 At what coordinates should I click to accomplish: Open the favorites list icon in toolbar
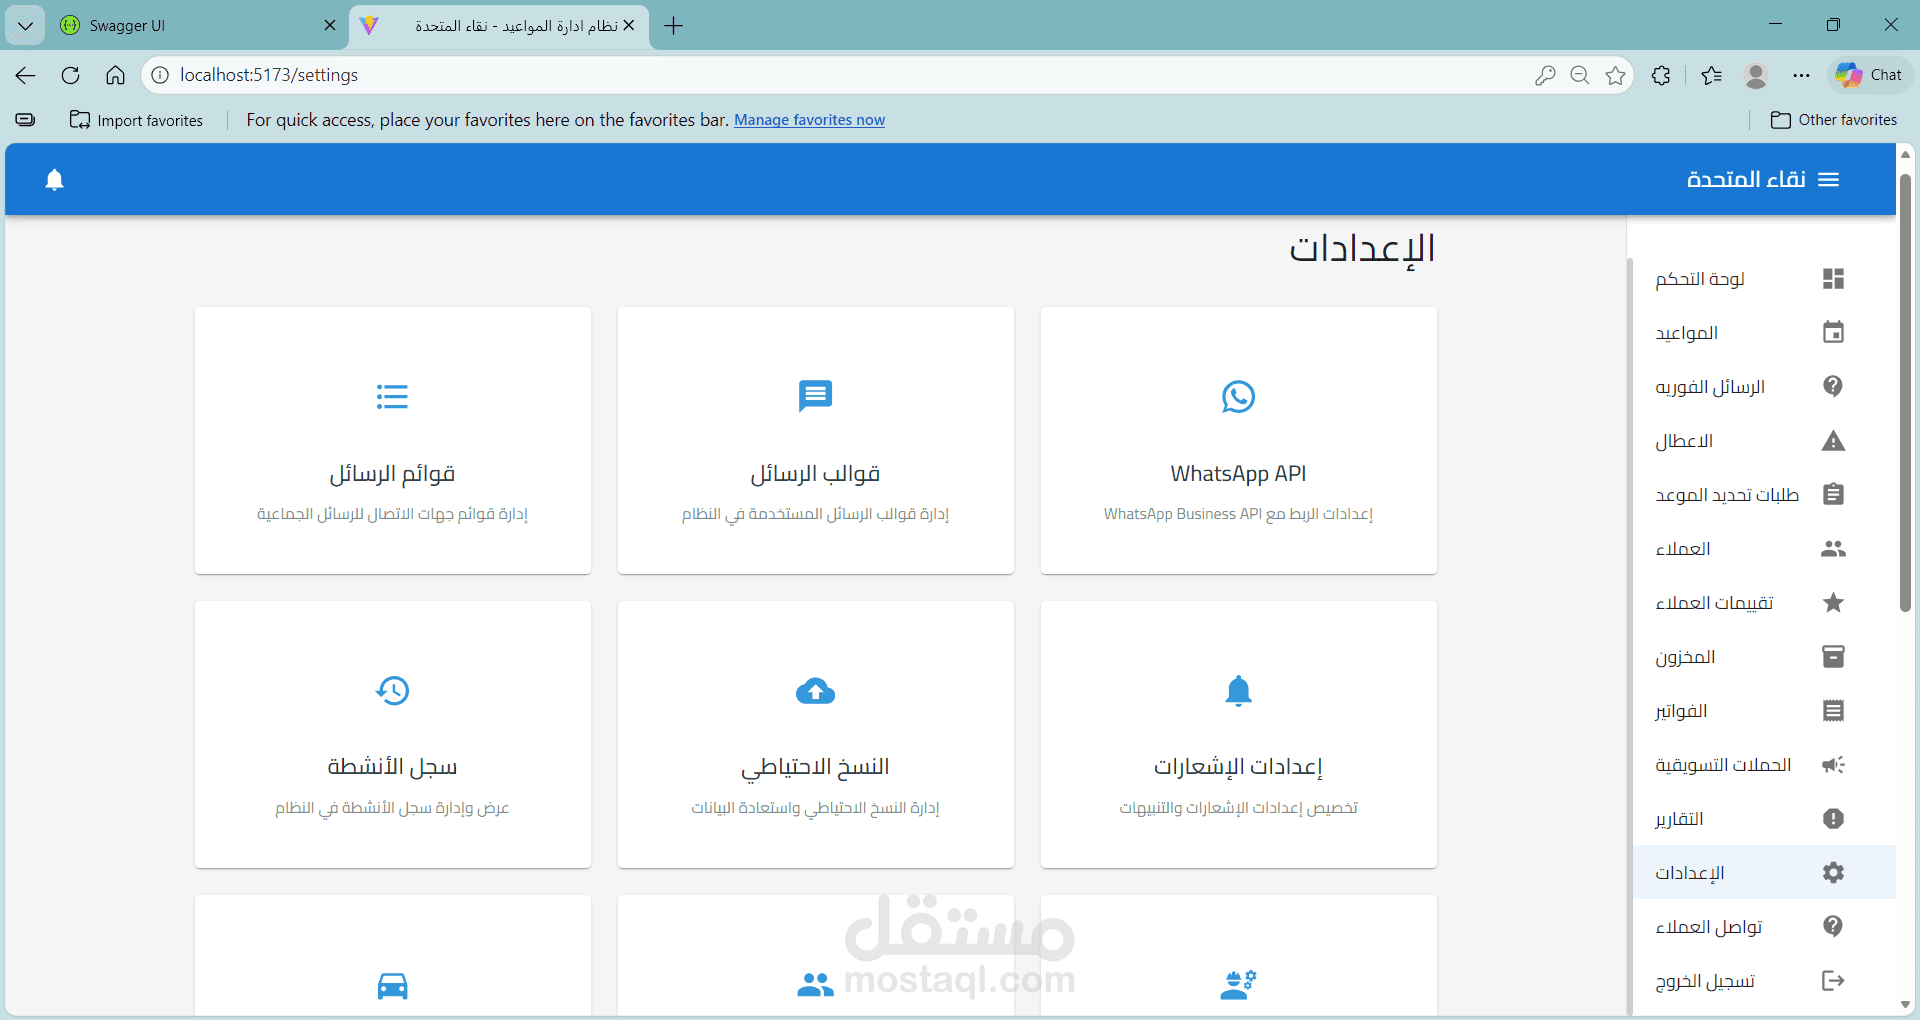pyautogui.click(x=1711, y=75)
